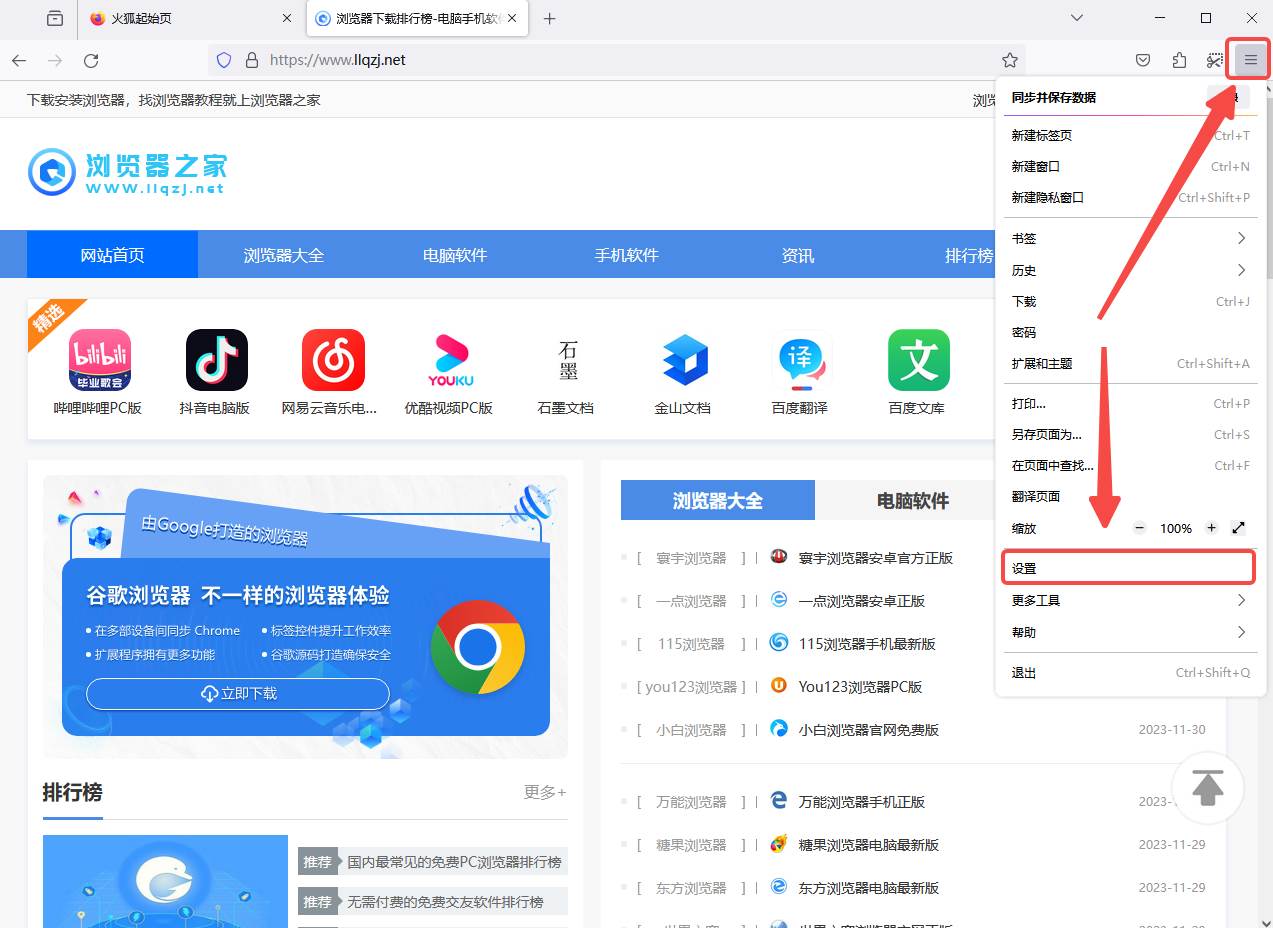Reset zoom by clicking 100%

click(1175, 528)
